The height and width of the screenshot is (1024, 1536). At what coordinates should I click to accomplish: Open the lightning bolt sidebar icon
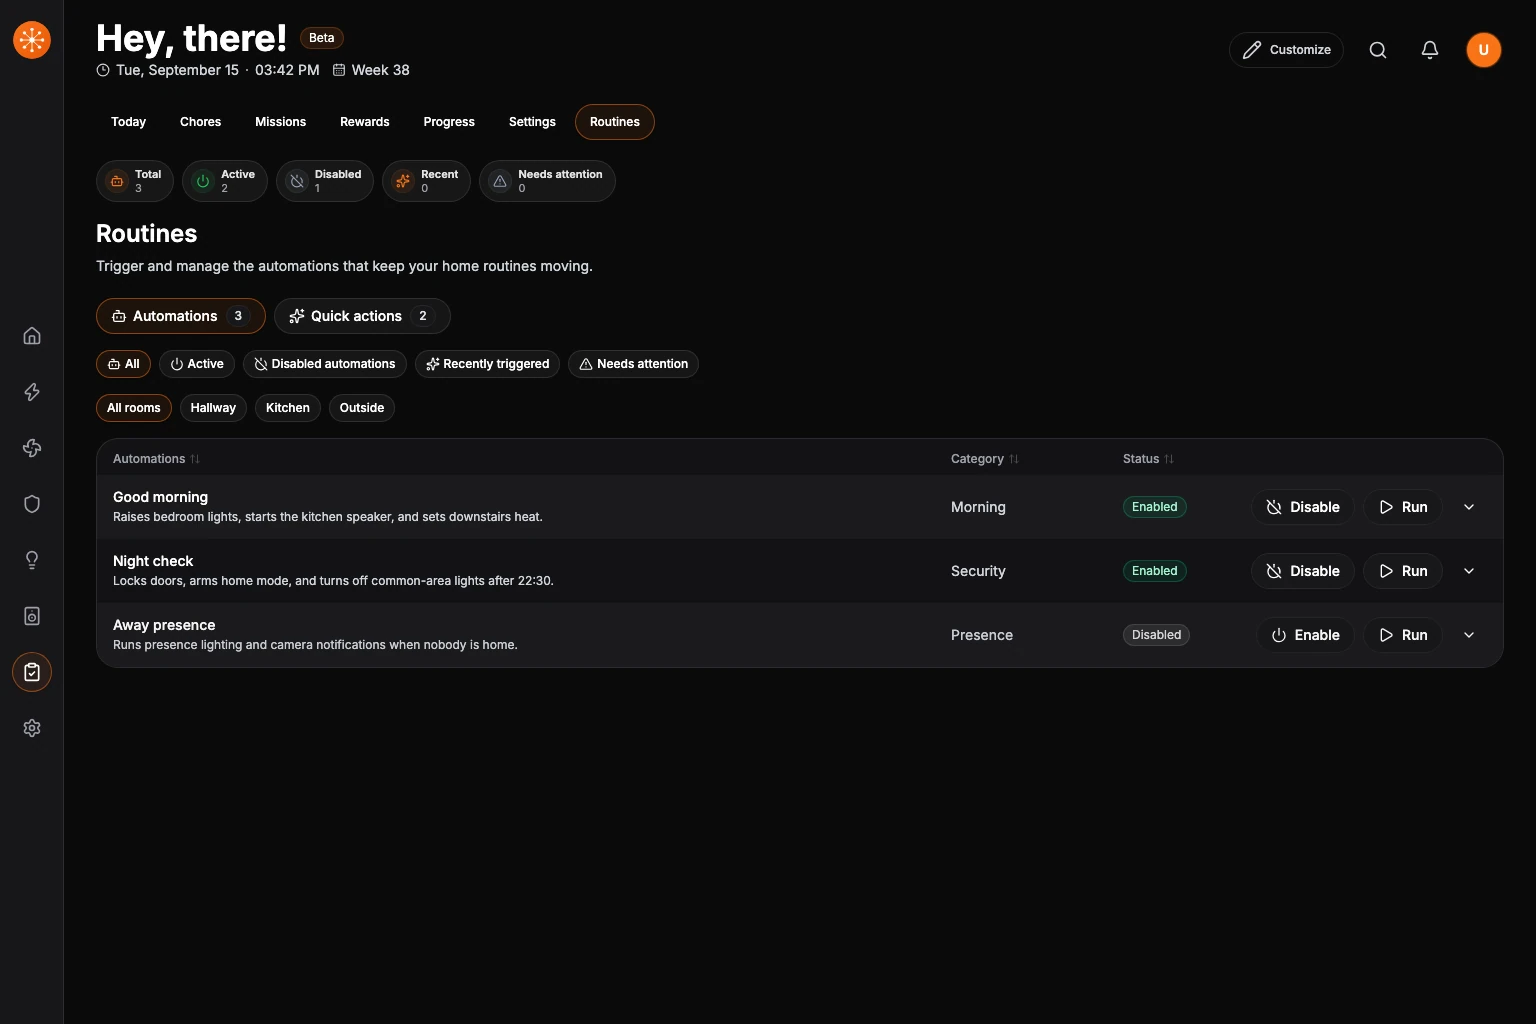[32, 392]
